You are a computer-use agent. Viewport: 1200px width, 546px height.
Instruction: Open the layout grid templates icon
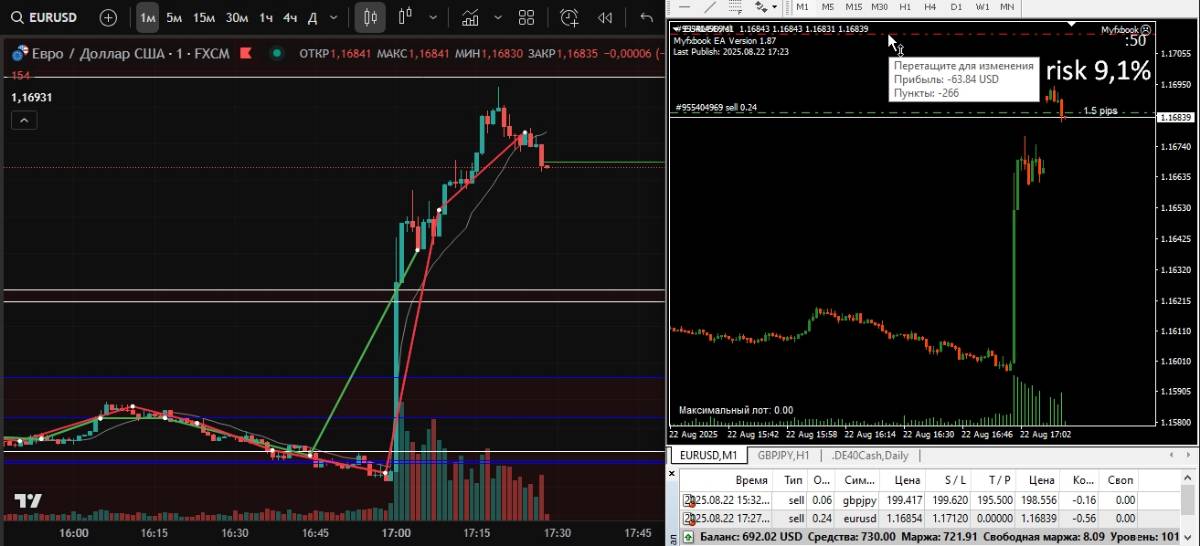pyautogui.click(x=527, y=17)
